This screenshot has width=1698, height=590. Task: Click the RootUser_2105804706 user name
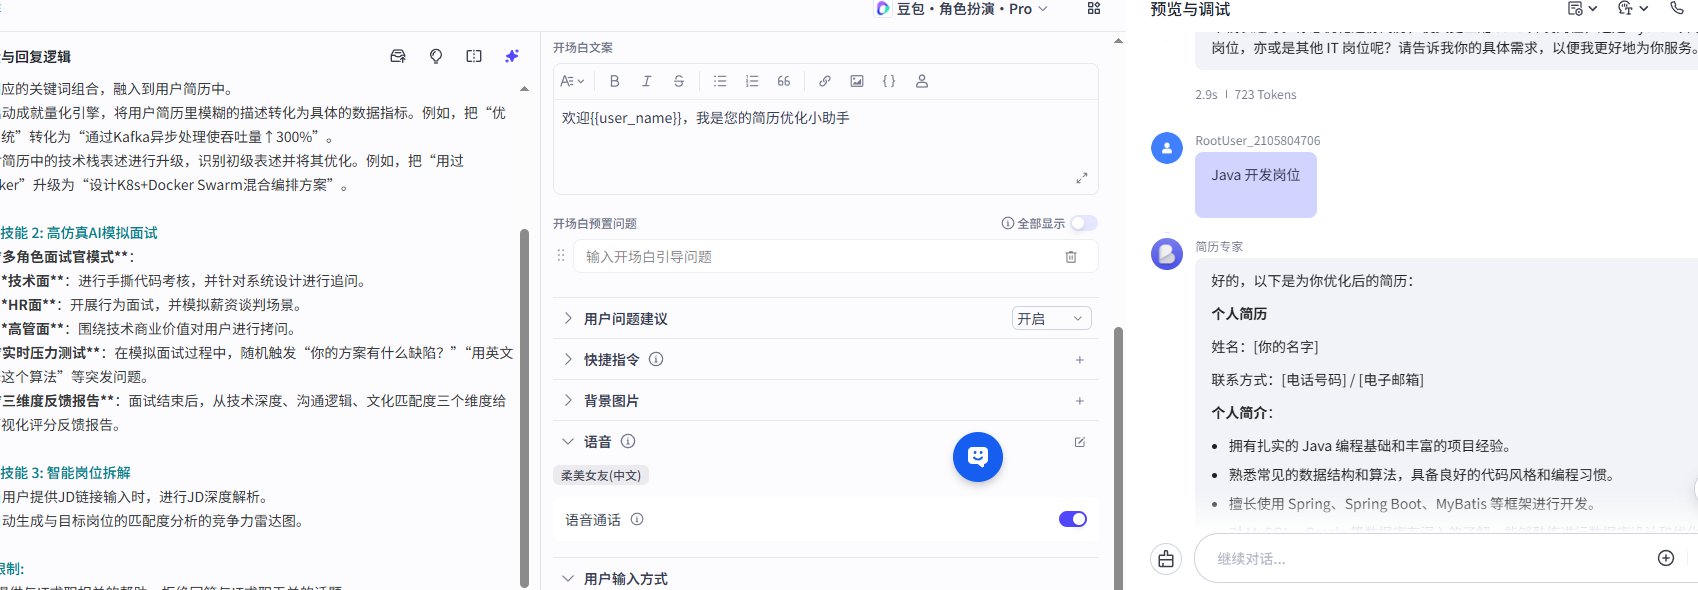click(x=1257, y=141)
